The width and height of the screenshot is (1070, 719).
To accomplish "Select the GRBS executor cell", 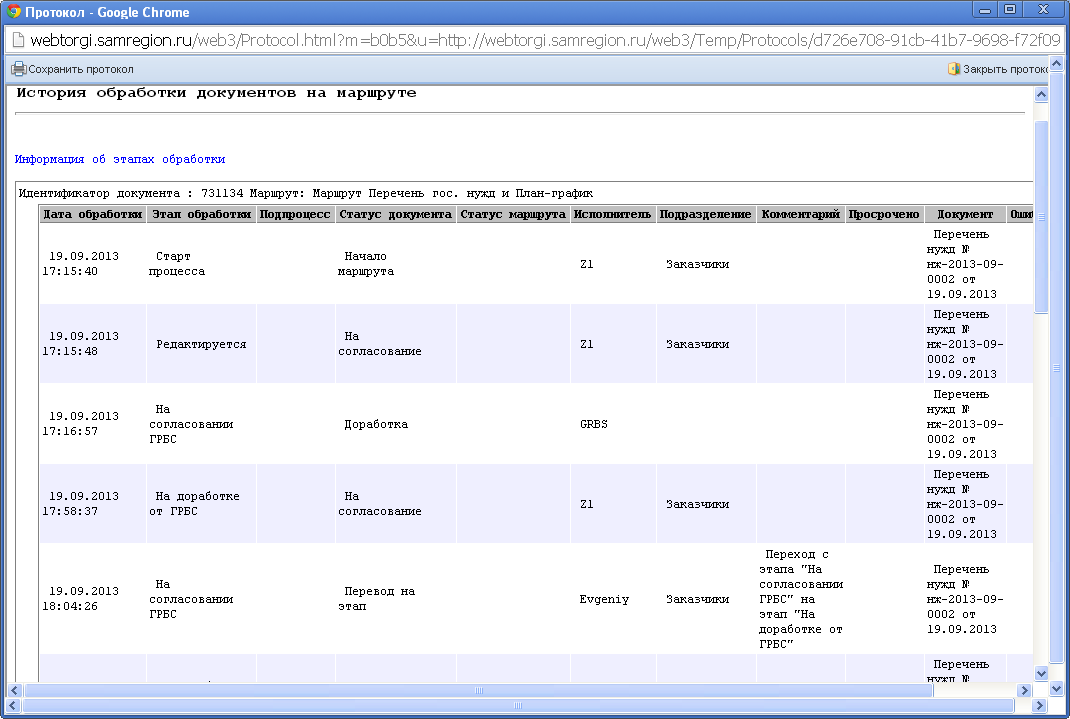I will pos(594,424).
